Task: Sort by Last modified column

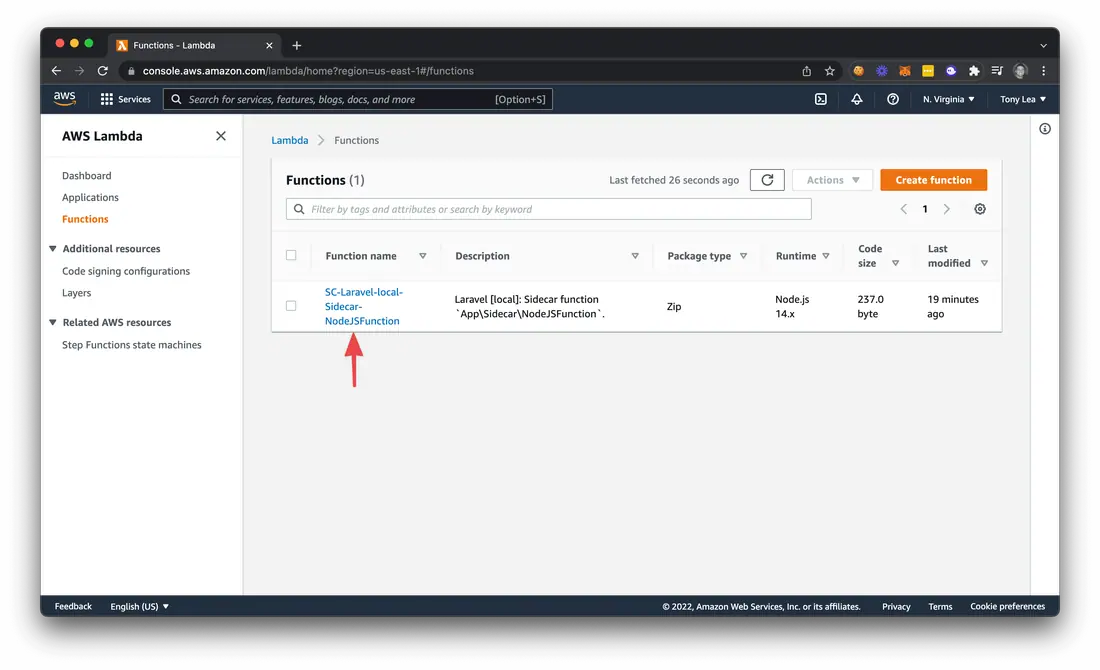Action: tap(984, 263)
